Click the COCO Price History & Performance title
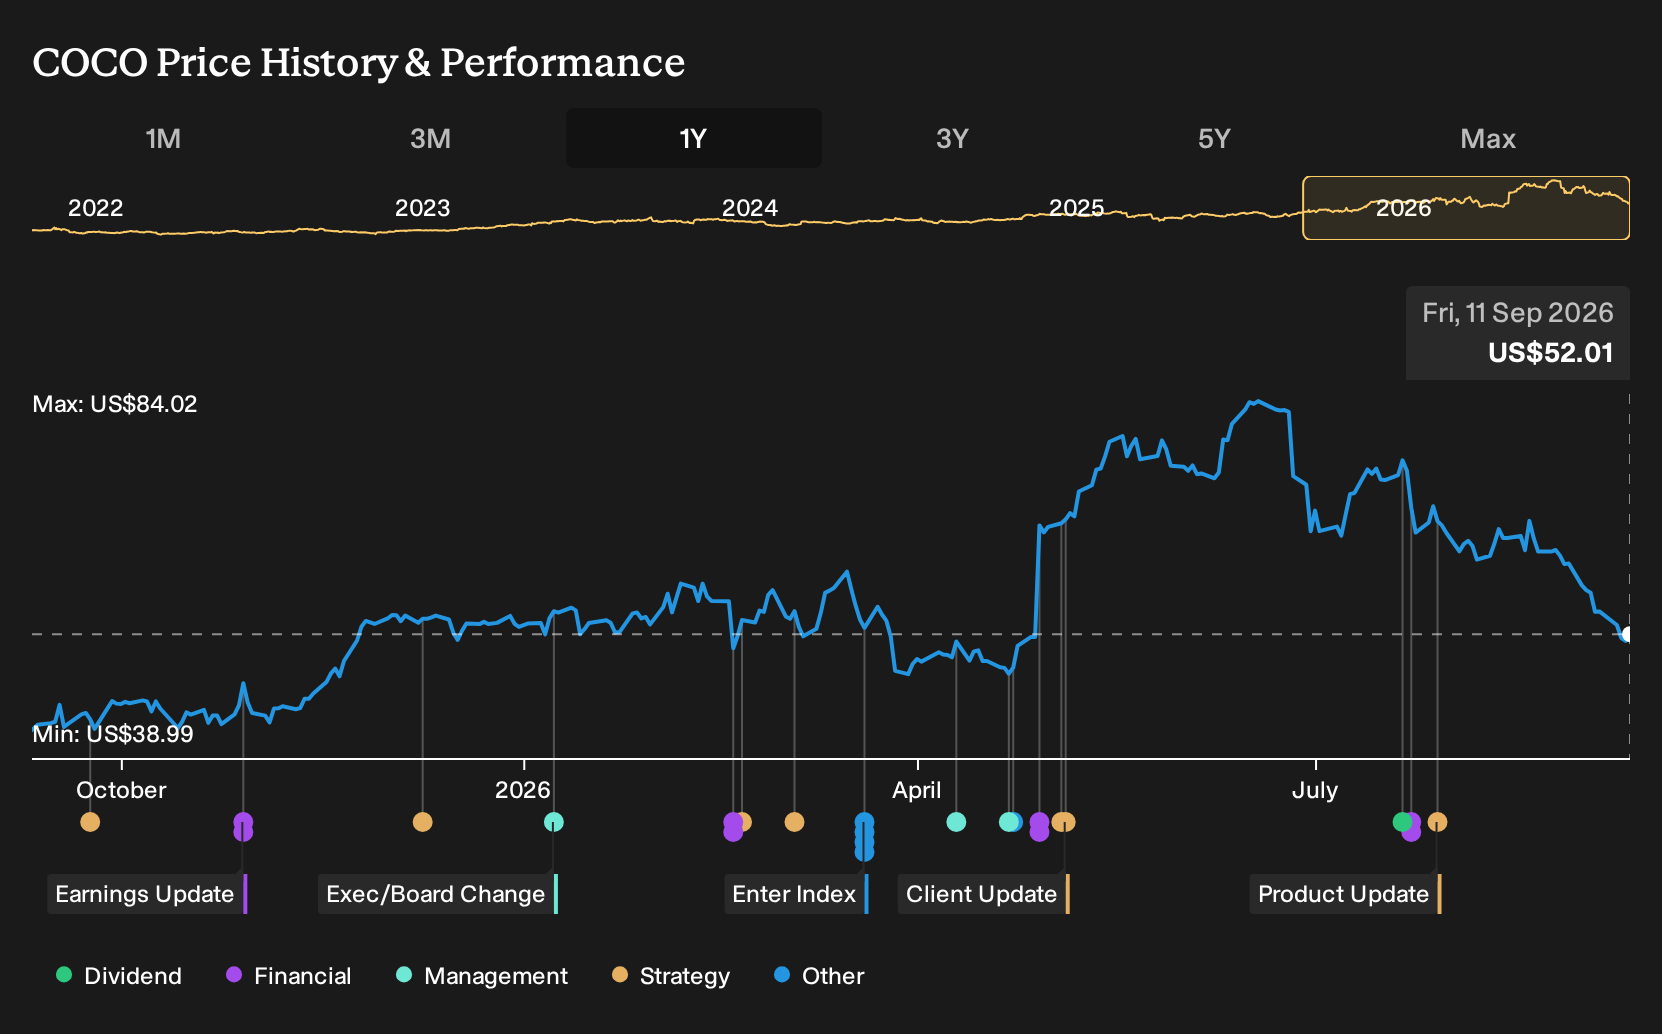 (x=359, y=62)
